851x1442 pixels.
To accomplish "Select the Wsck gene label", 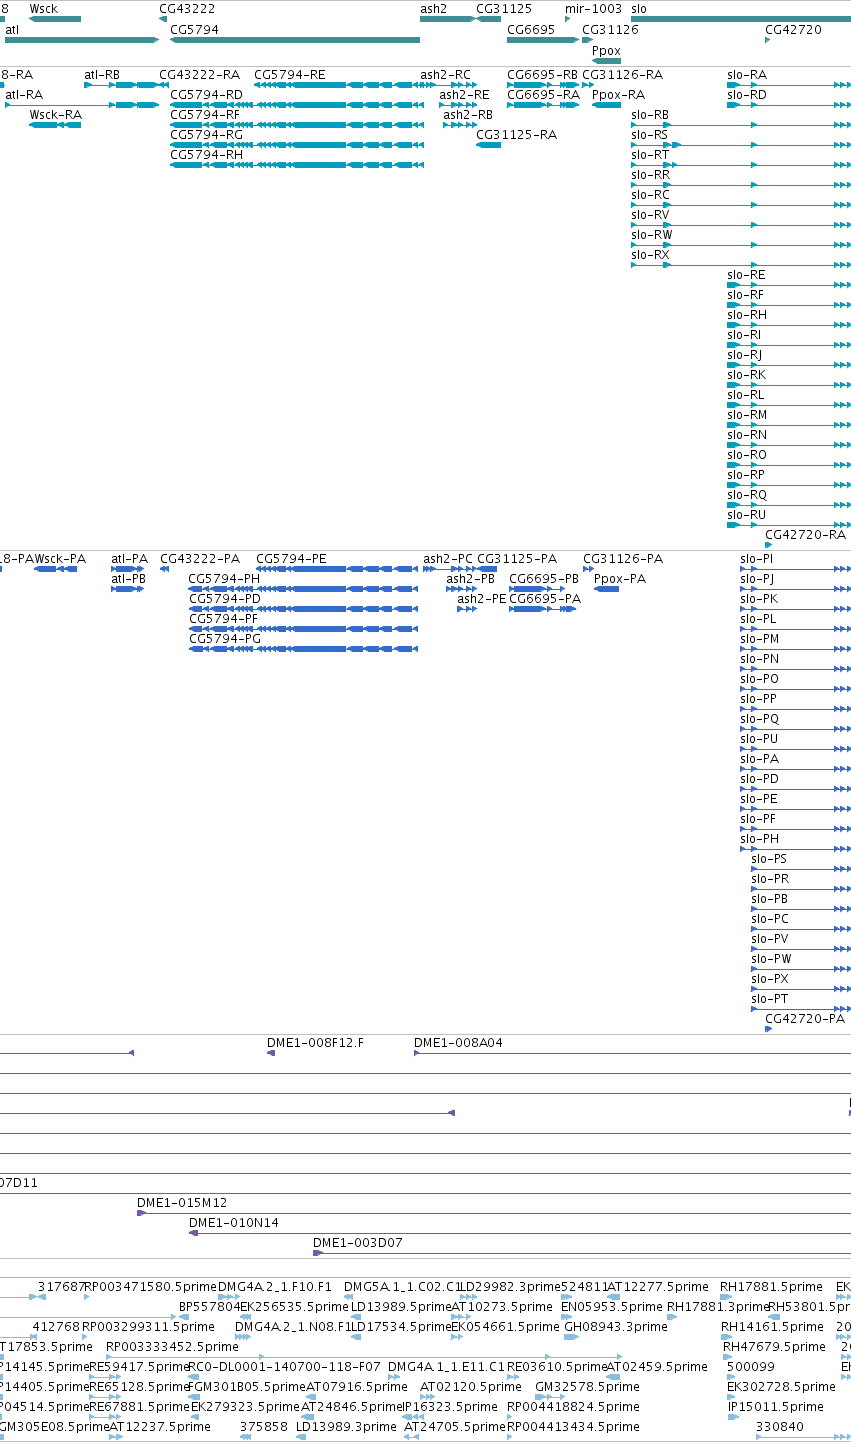I will pyautogui.click(x=43, y=8).
